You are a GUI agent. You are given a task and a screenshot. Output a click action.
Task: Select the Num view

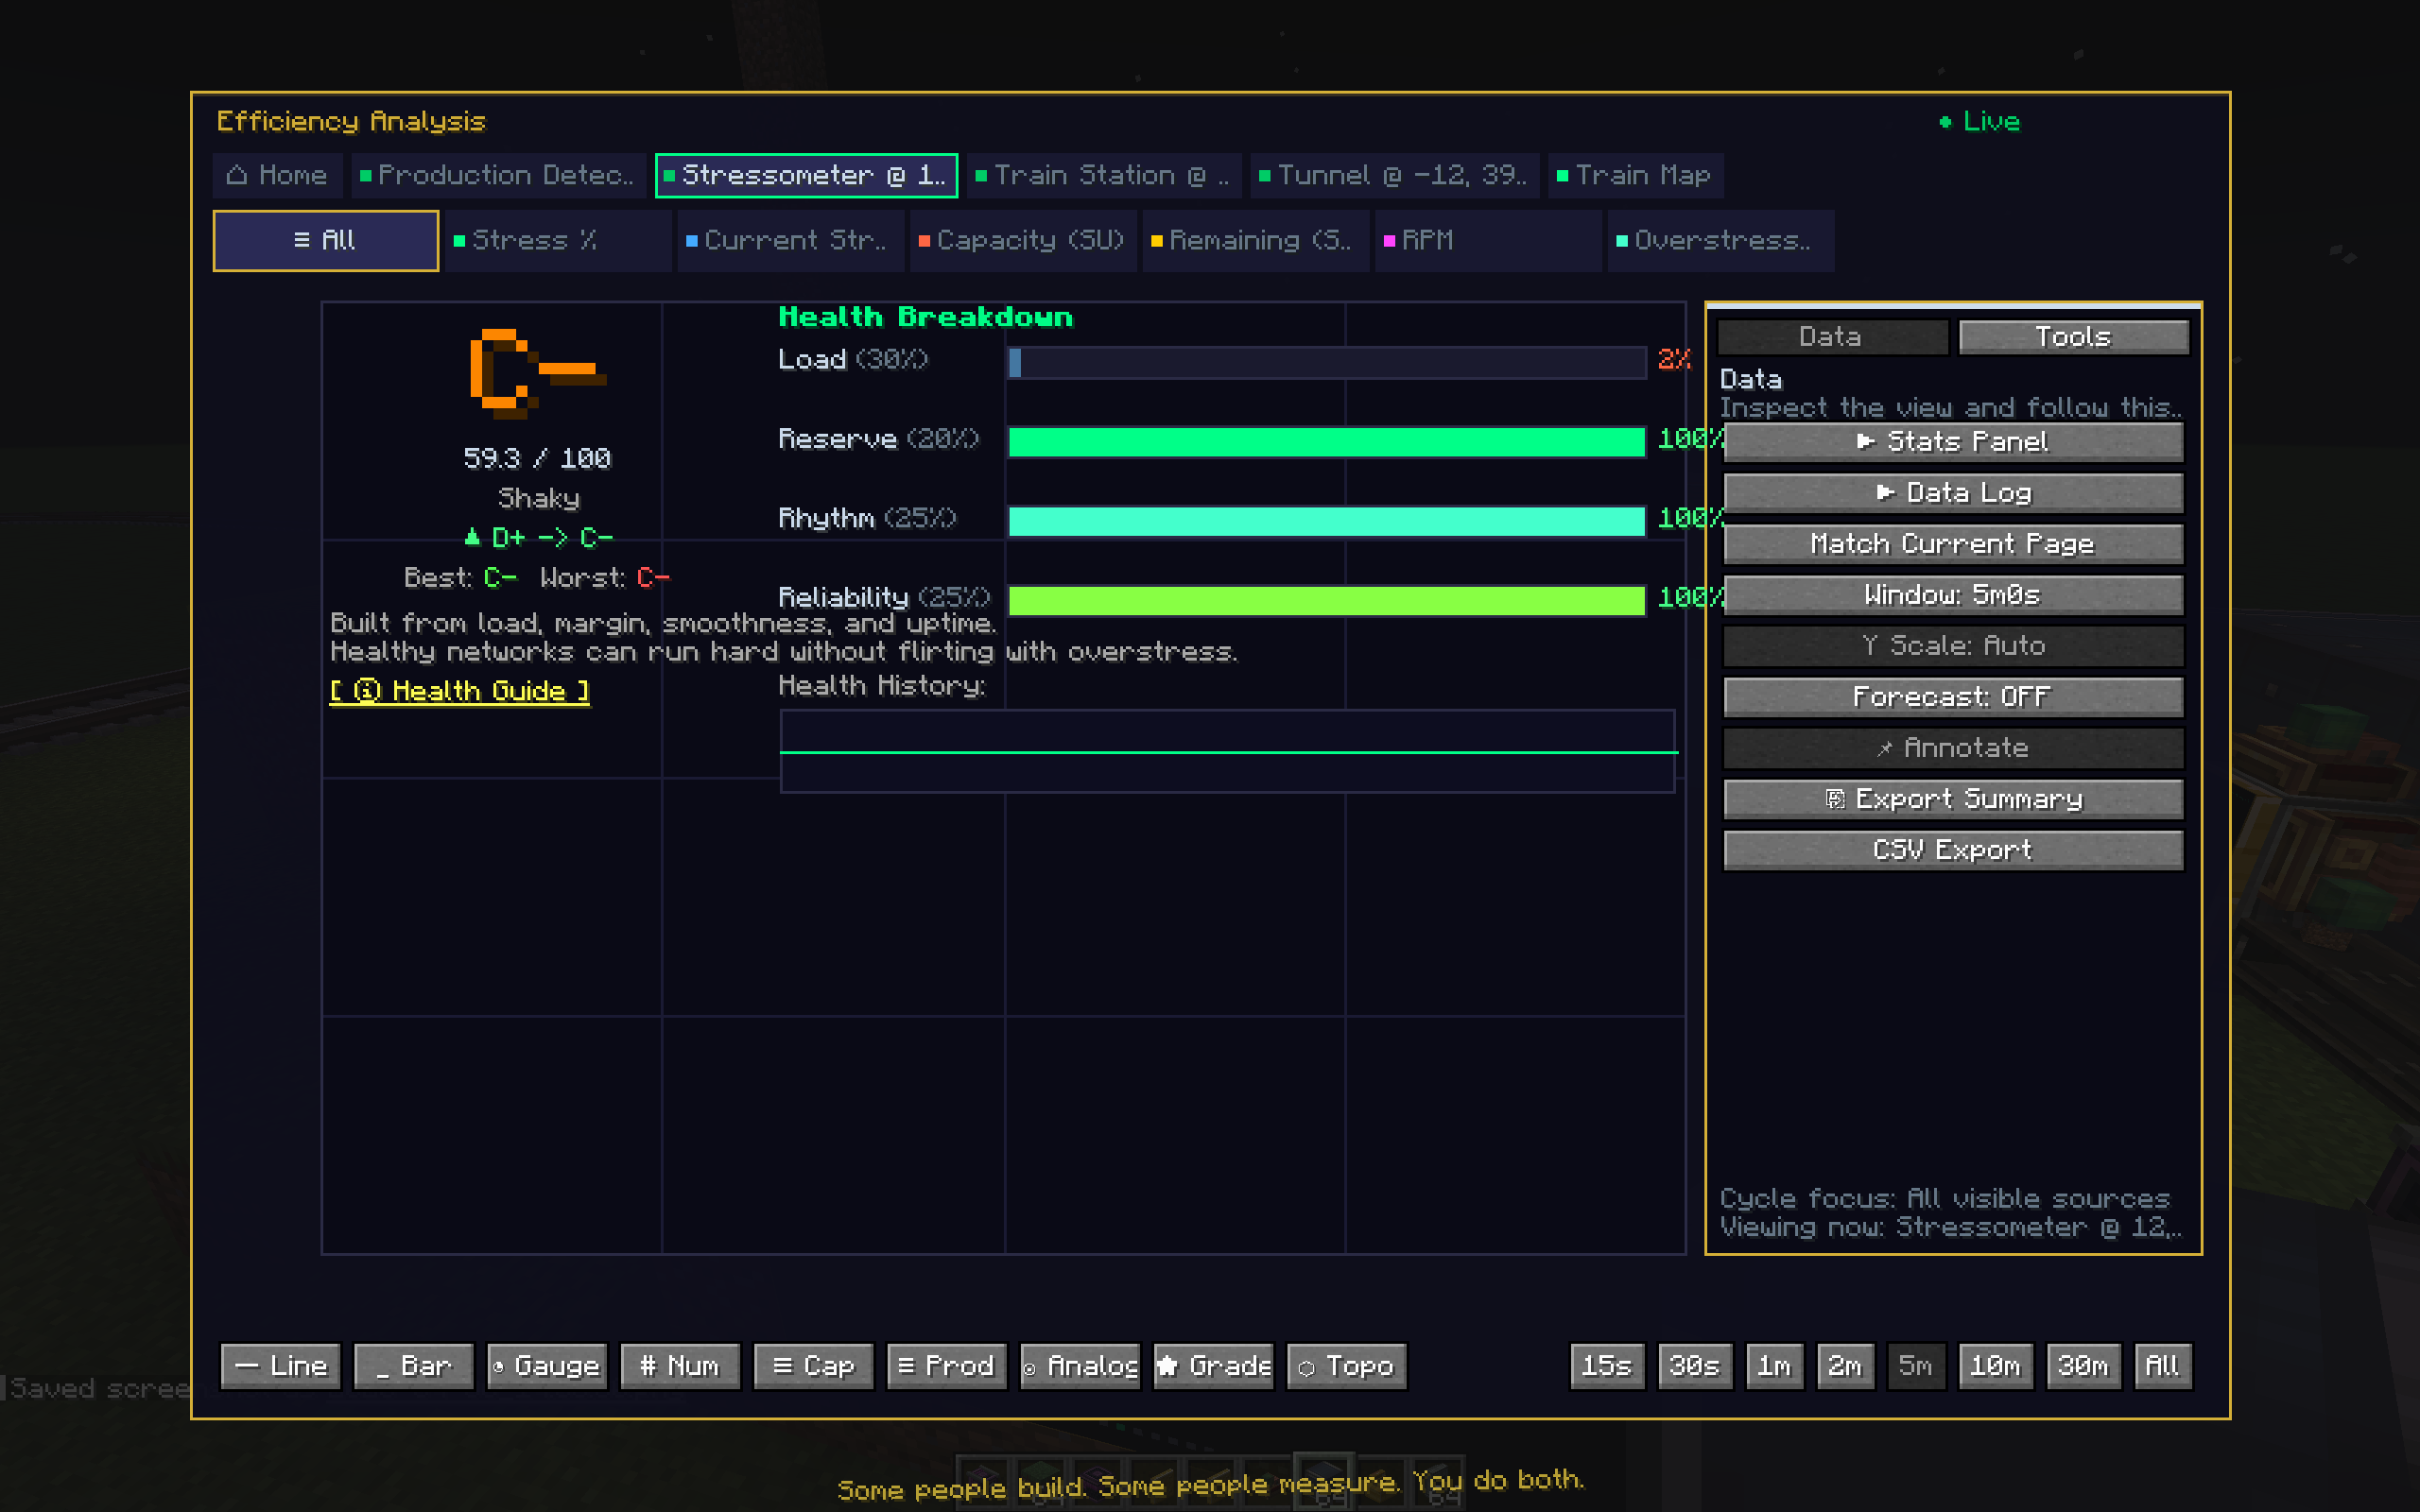[x=680, y=1366]
